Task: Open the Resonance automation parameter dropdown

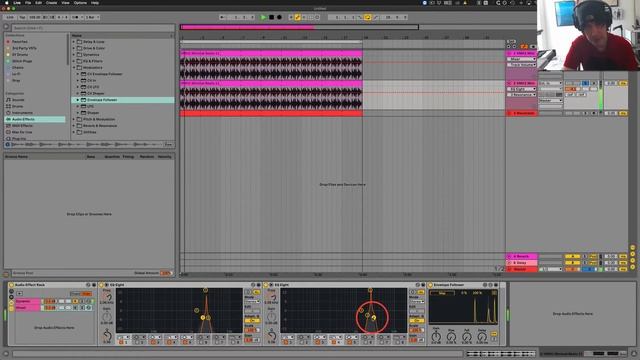Action: click(x=522, y=95)
